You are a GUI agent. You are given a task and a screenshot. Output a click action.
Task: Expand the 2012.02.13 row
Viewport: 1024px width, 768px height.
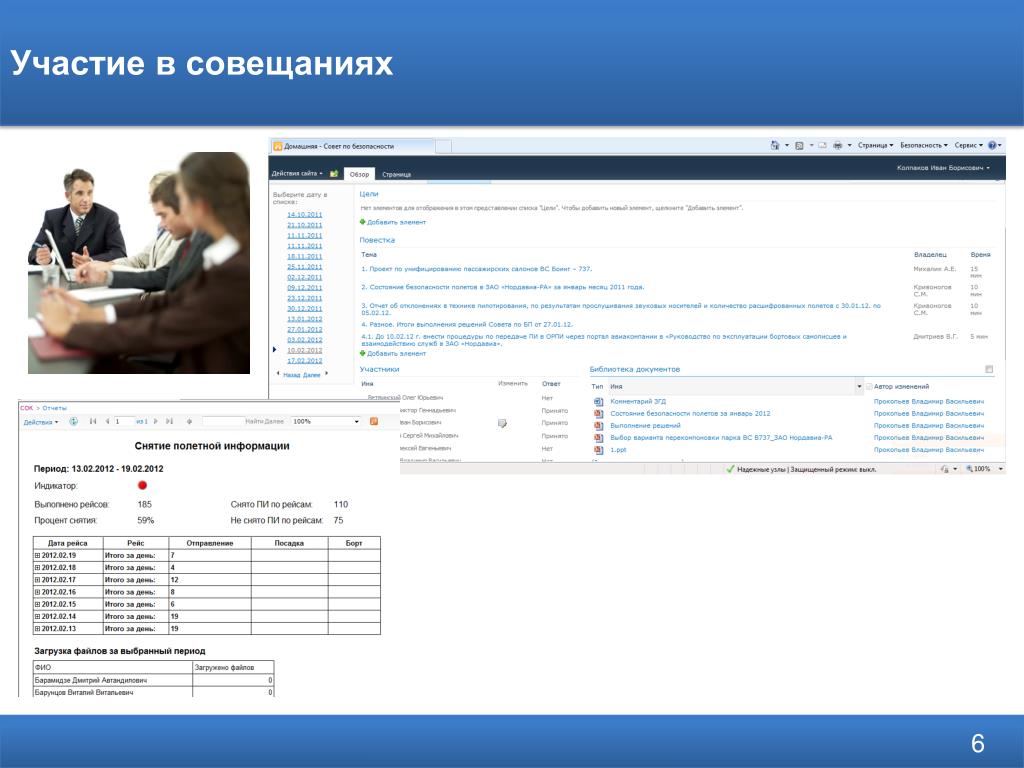point(37,629)
